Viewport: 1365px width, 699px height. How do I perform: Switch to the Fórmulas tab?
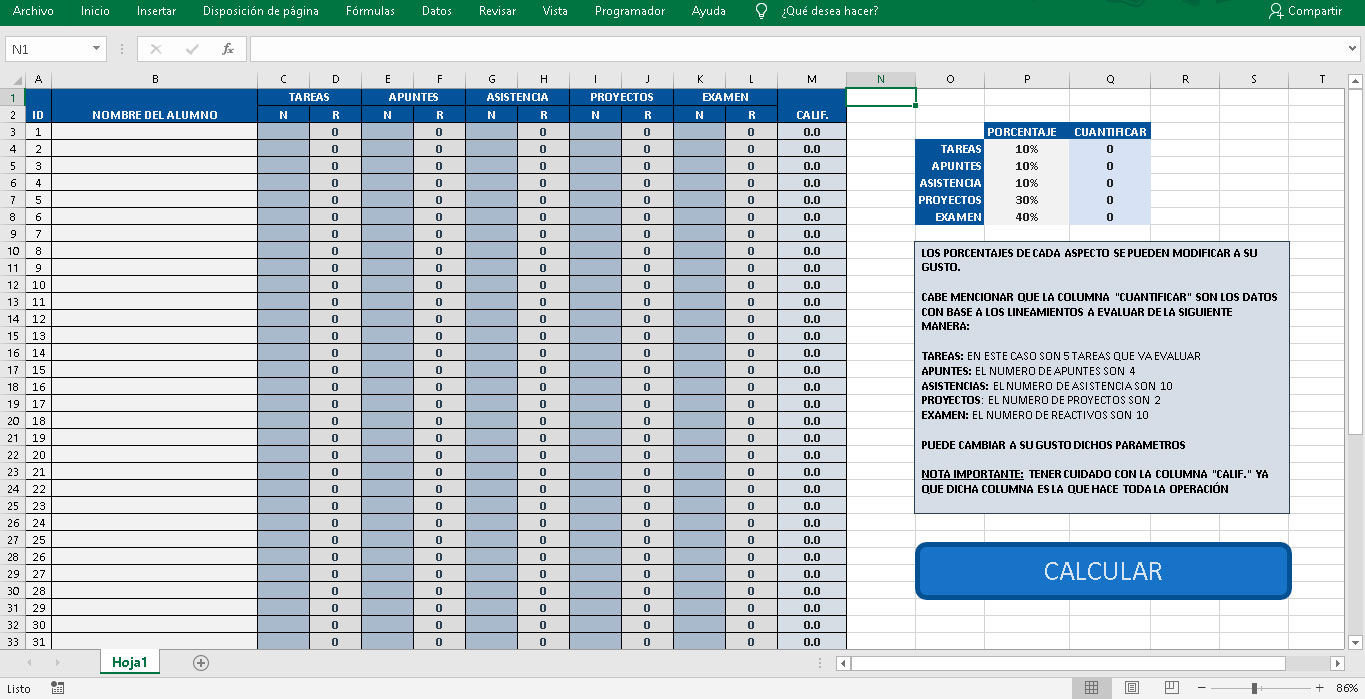point(370,11)
